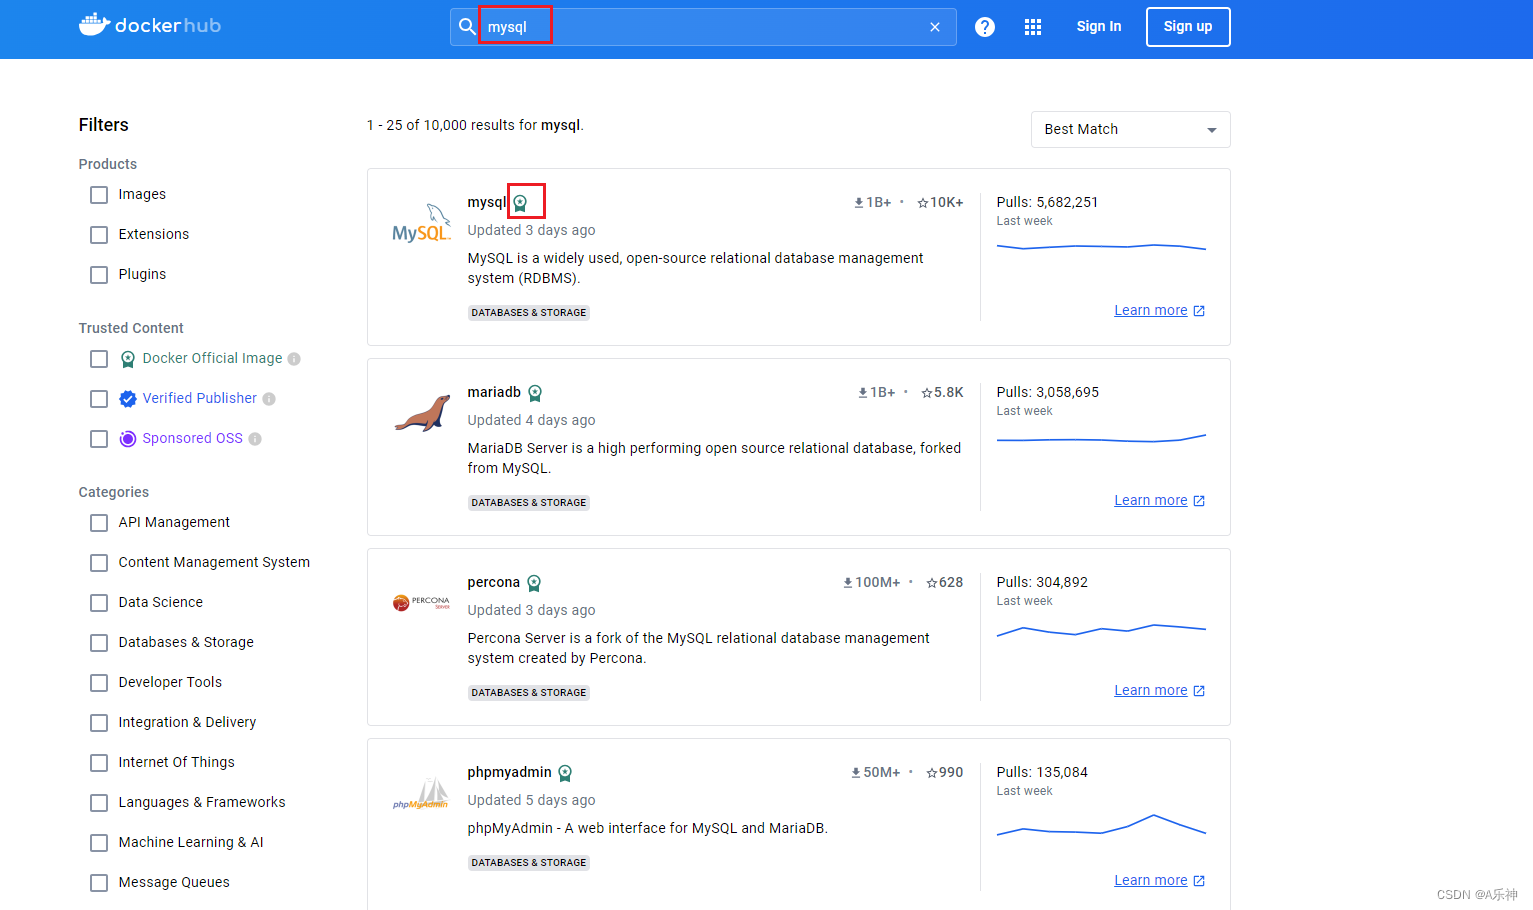Click the search magnifier icon
Screen dimensions: 1533x910
[x=467, y=27]
